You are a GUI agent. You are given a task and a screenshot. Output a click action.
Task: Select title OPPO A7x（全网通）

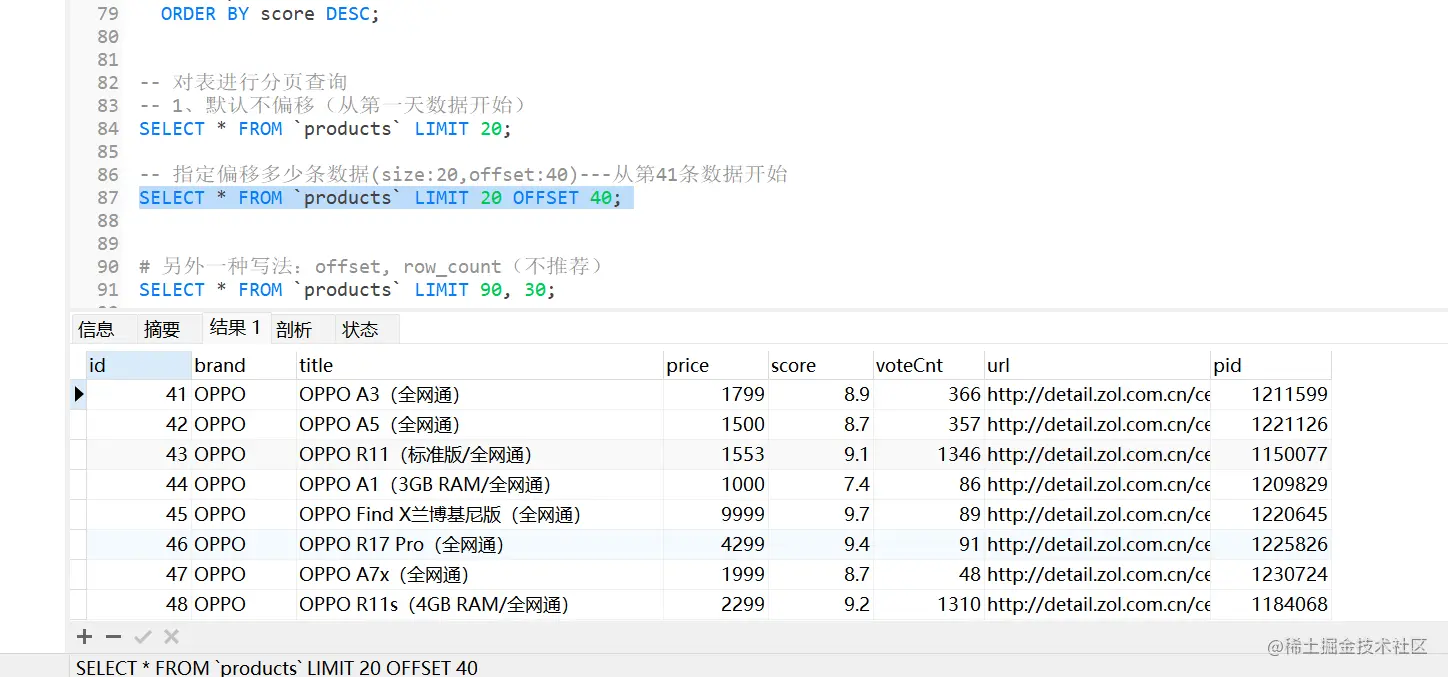(480, 574)
